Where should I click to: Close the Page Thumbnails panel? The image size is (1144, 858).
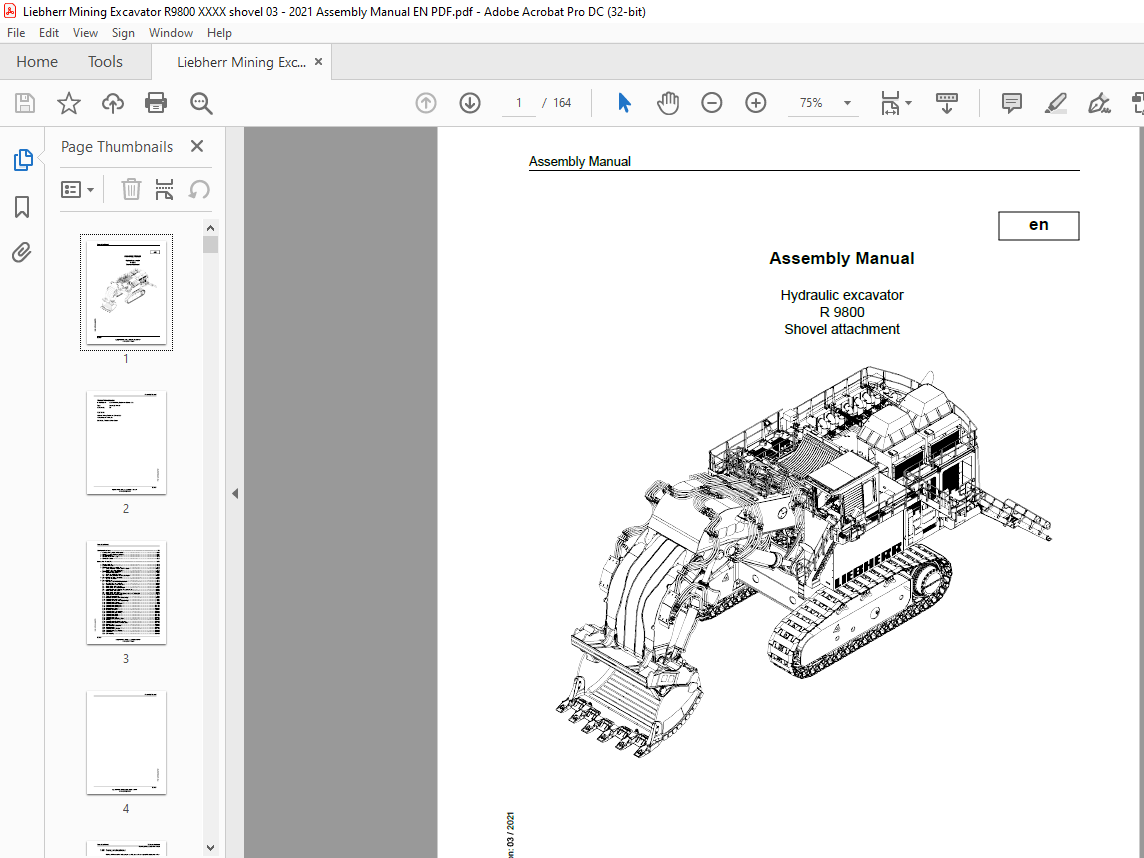tap(197, 146)
